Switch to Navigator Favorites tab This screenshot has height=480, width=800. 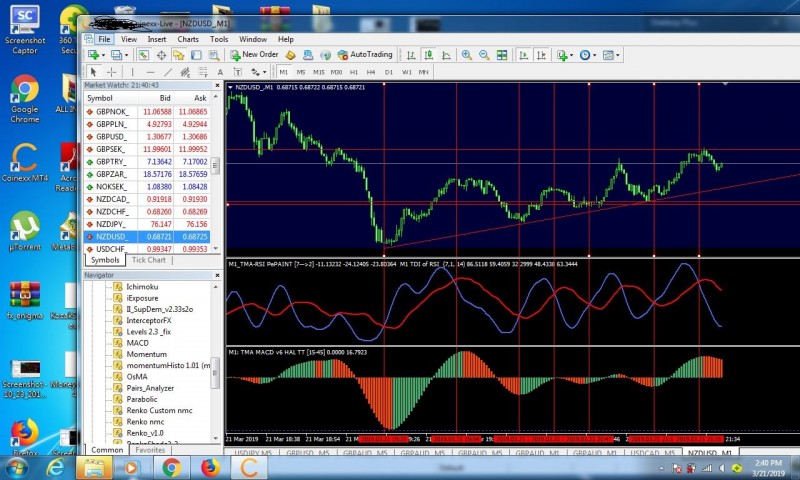click(x=150, y=450)
